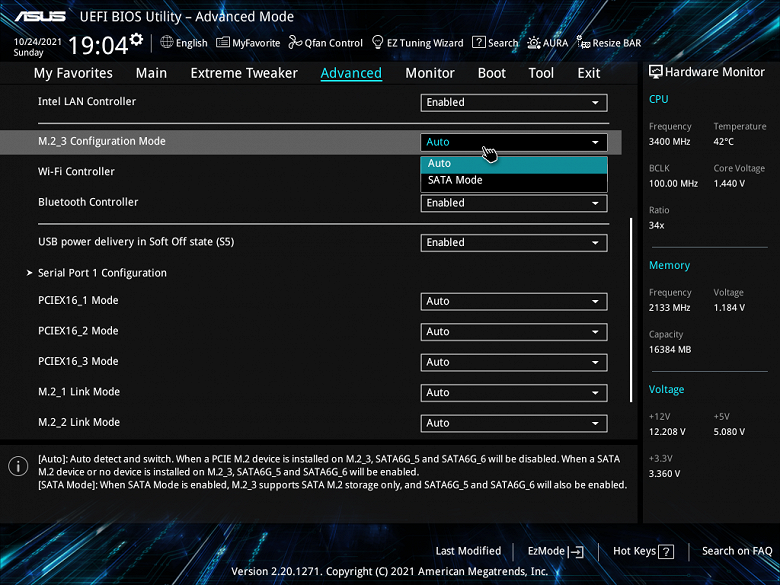Click EzMode button at bottom

[555, 551]
